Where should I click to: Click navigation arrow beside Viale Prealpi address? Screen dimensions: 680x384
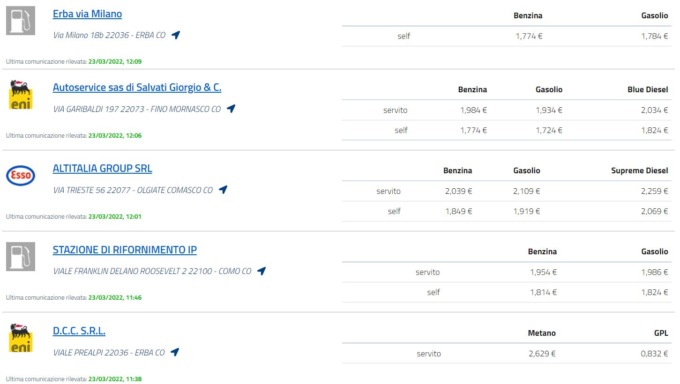coord(175,352)
